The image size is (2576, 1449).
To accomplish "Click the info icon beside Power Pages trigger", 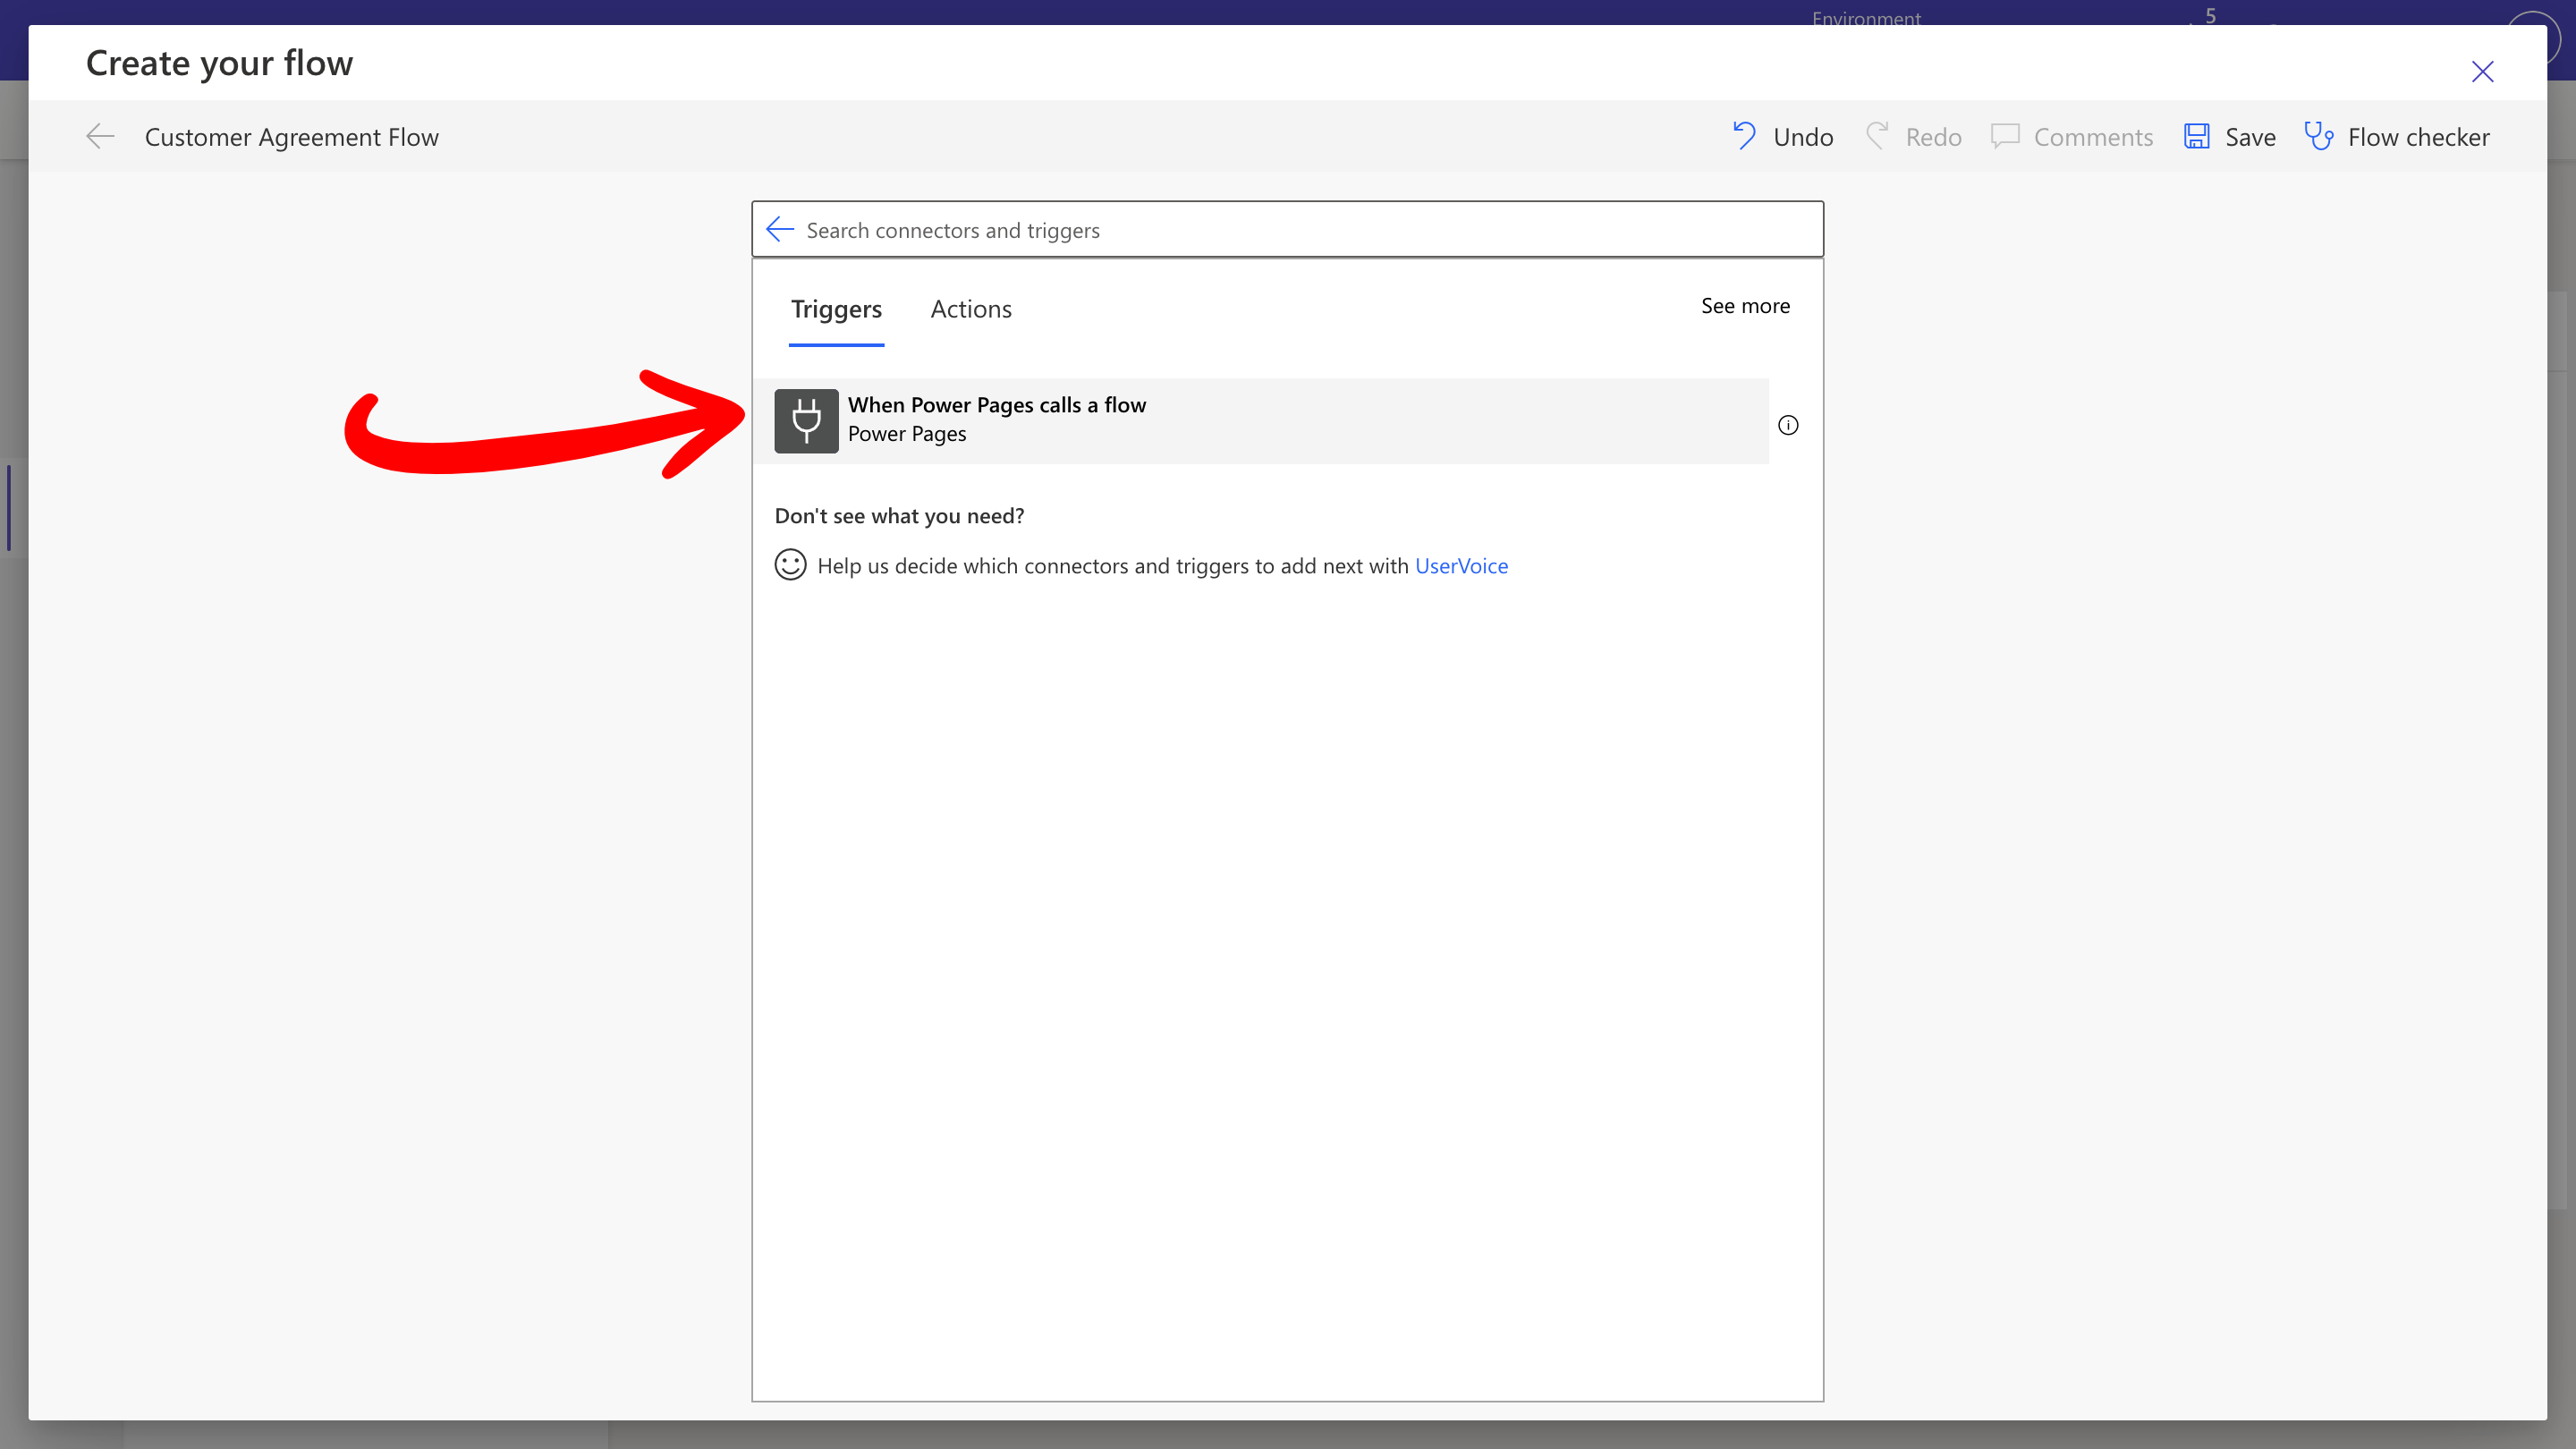I will click(x=1788, y=425).
